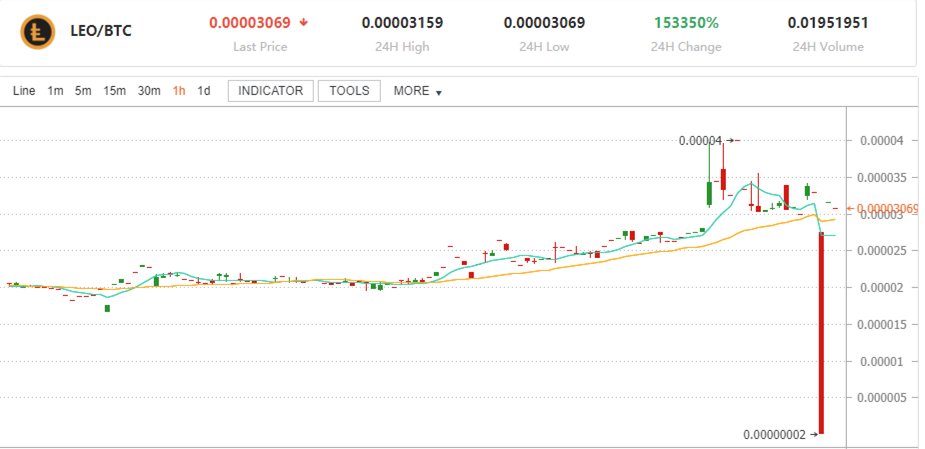
Task: Click the 0.000005 price axis label
Action: point(882,398)
